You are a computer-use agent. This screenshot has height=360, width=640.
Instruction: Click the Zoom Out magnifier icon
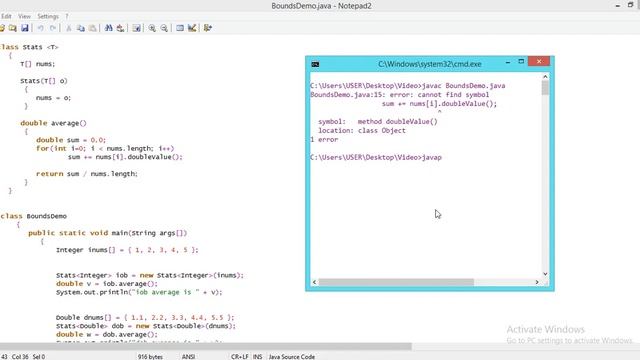(x=164, y=28)
